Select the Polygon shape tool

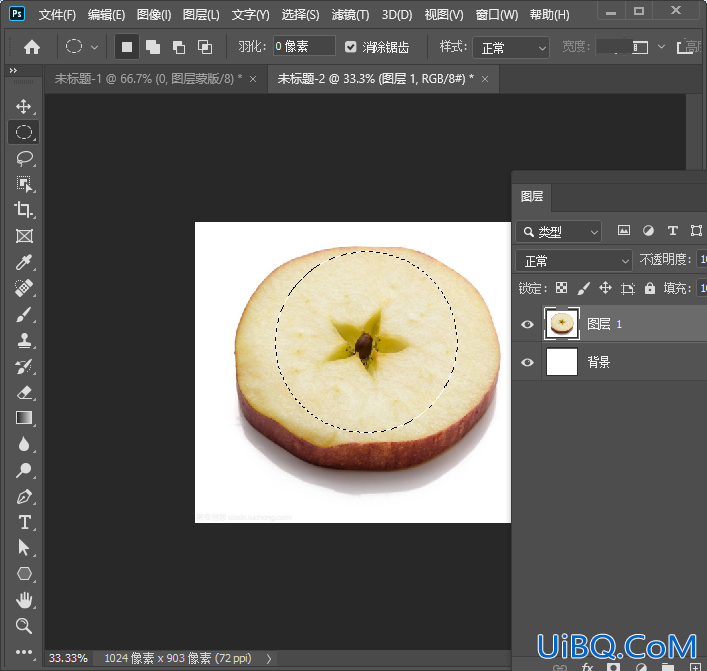click(24, 574)
